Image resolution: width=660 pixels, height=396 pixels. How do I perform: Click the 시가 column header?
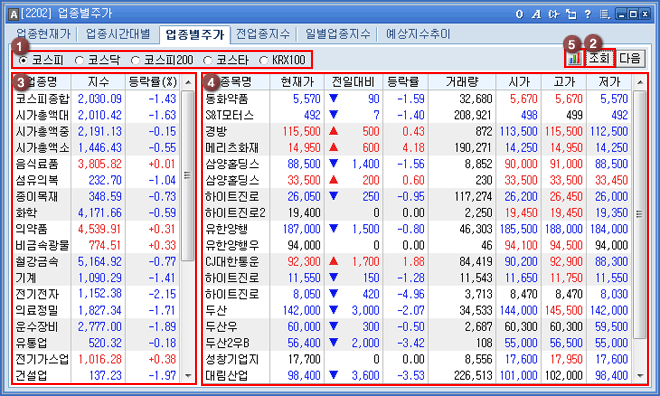coord(519,82)
